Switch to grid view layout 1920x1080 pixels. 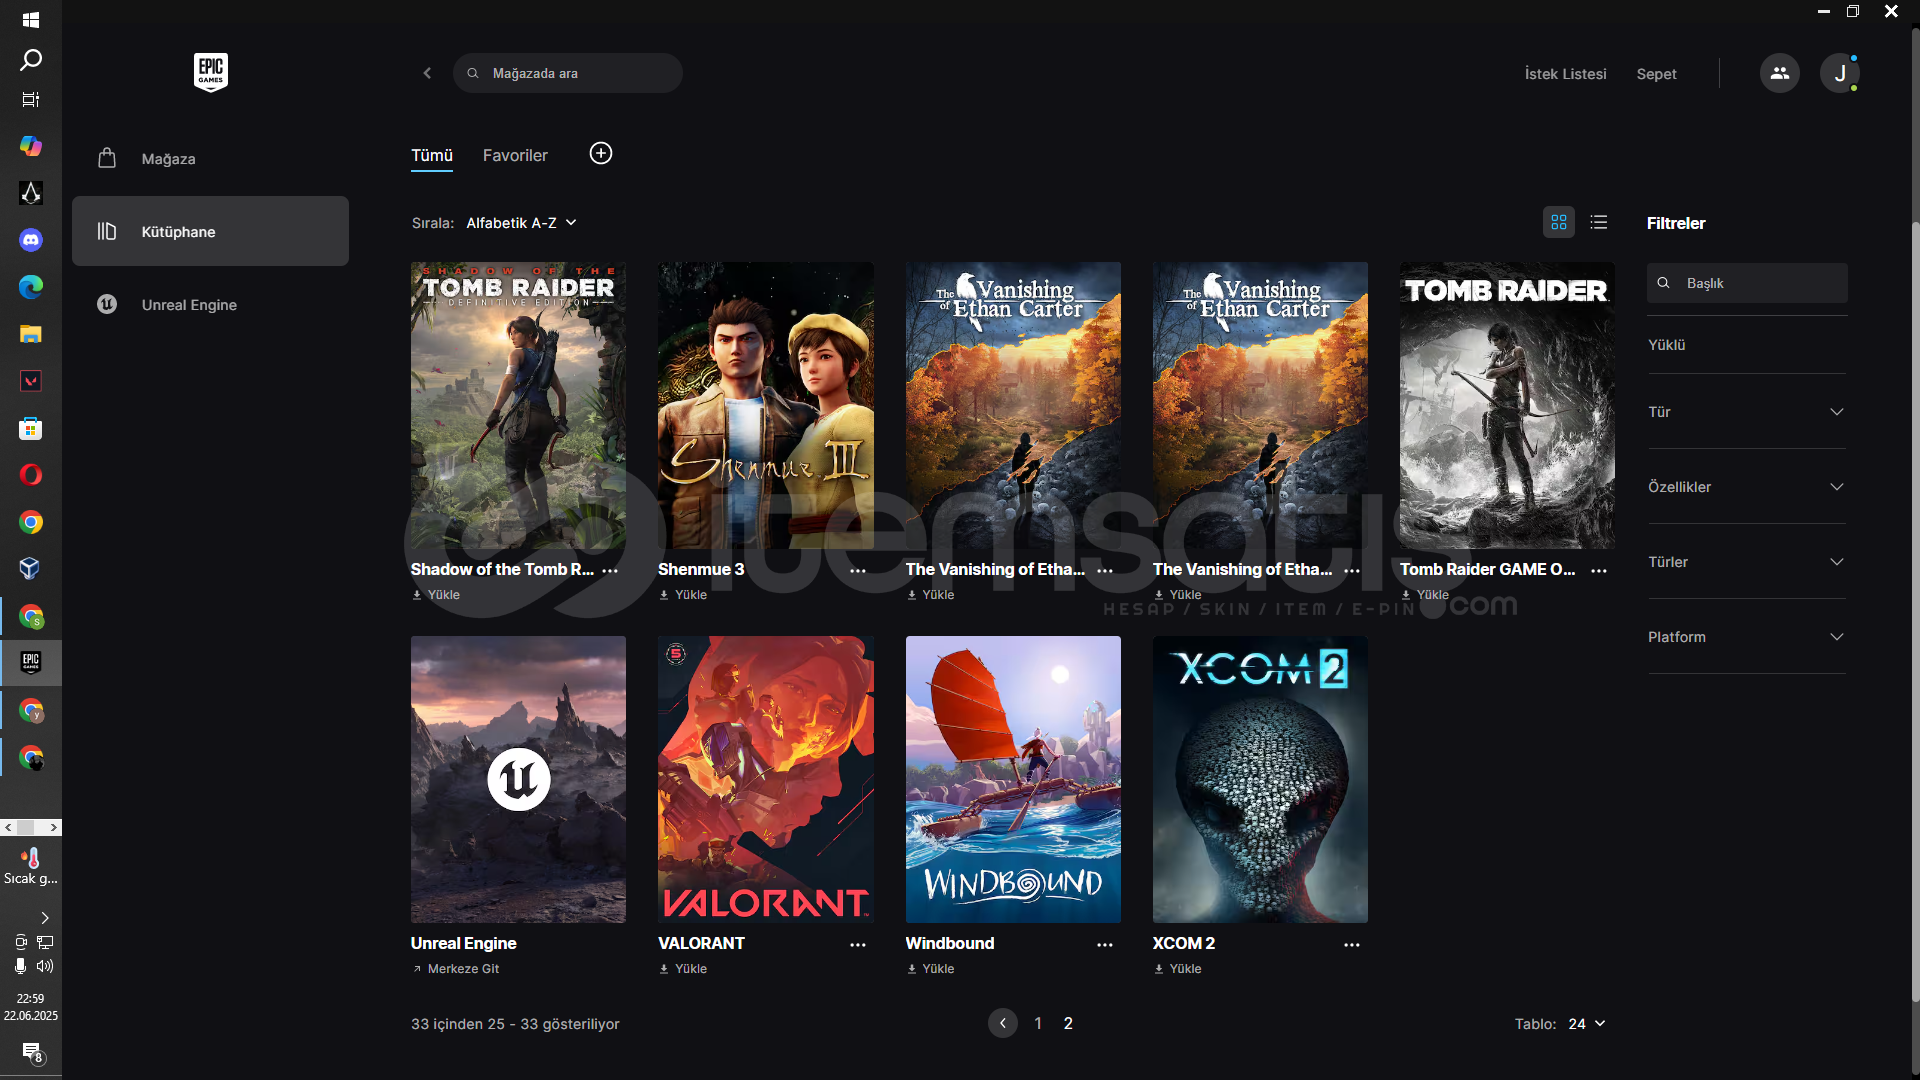coord(1558,222)
